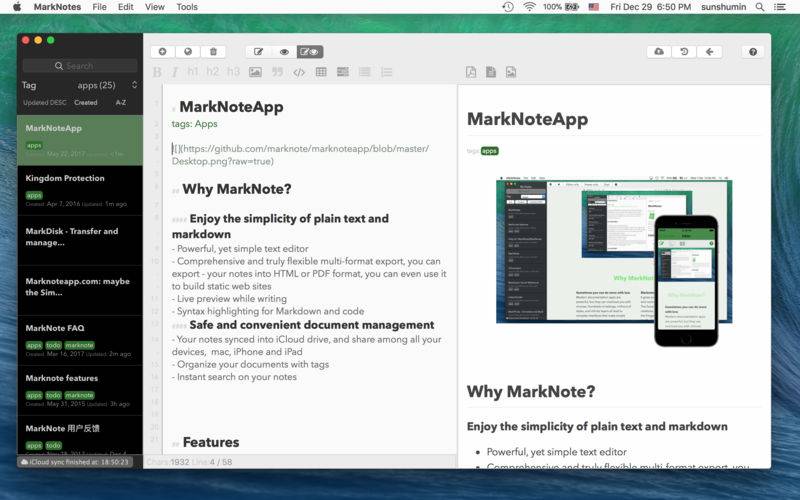
Task: Select the MarkNoteApp note in list
Action: click(x=80, y=140)
